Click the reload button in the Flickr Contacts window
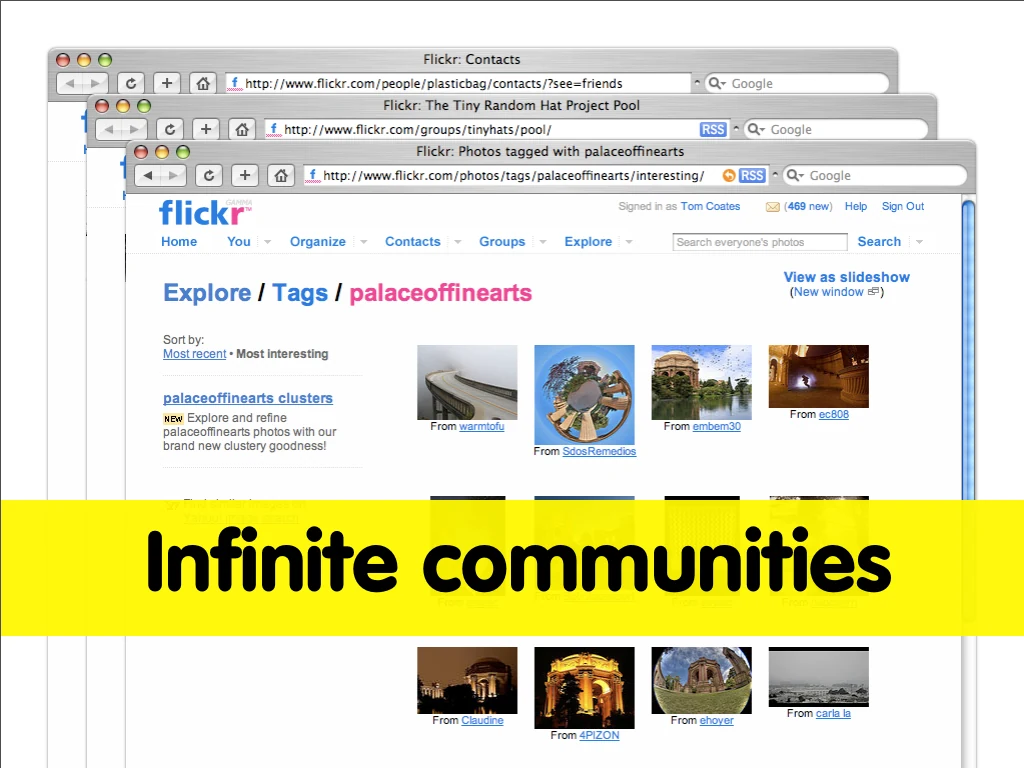The width and height of the screenshot is (1024, 768). pyautogui.click(x=131, y=83)
